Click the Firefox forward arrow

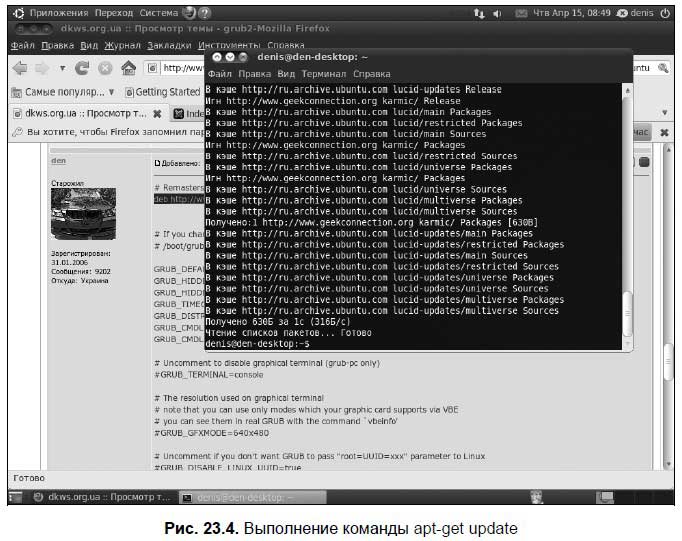[x=42, y=68]
